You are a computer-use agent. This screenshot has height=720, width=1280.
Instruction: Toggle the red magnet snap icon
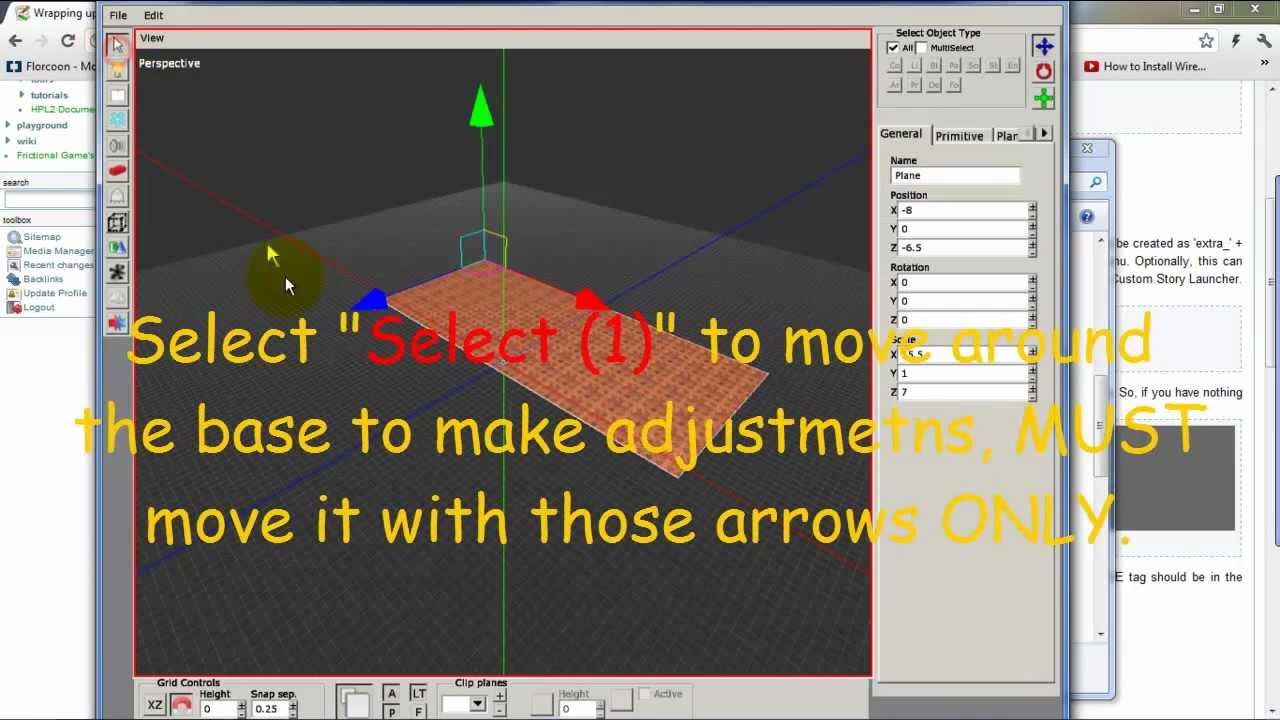point(181,705)
